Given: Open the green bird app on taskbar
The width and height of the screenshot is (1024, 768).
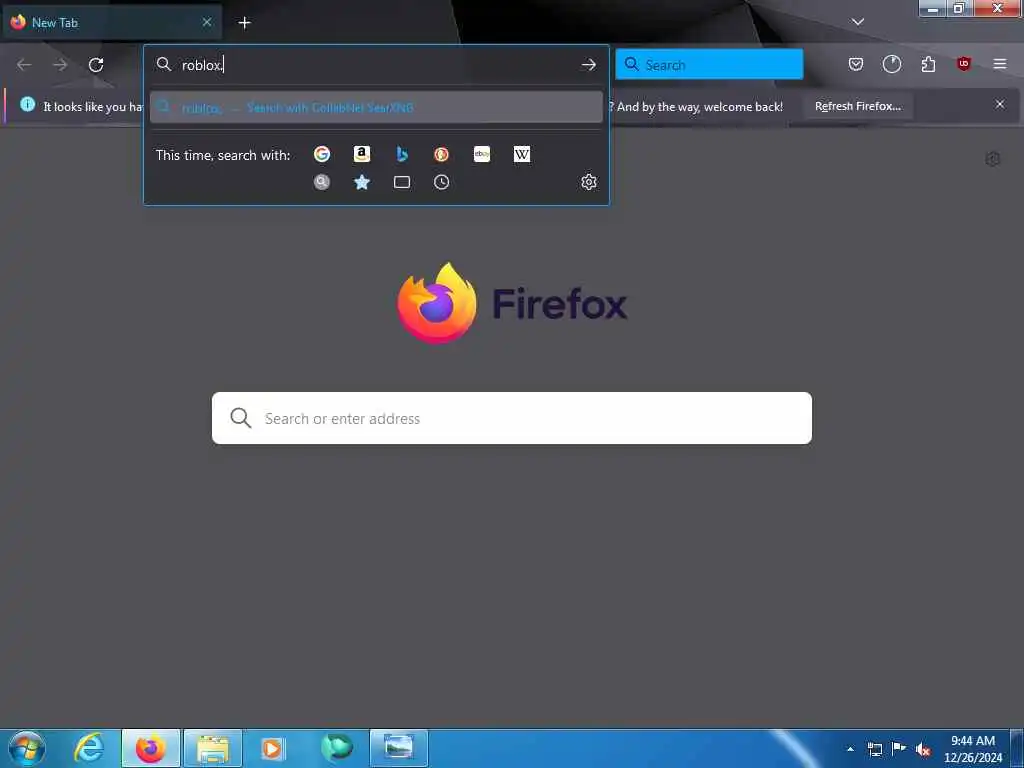Looking at the screenshot, I should coord(336,748).
